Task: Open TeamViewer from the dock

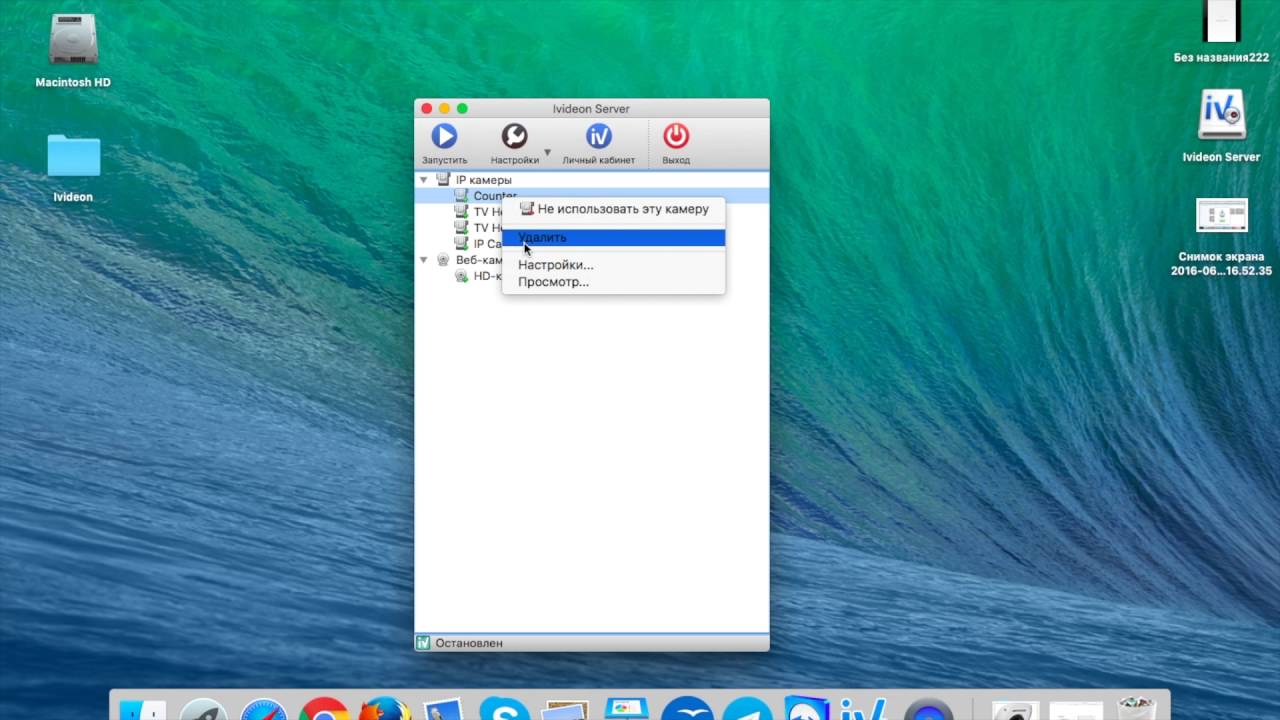Action: pos(807,708)
